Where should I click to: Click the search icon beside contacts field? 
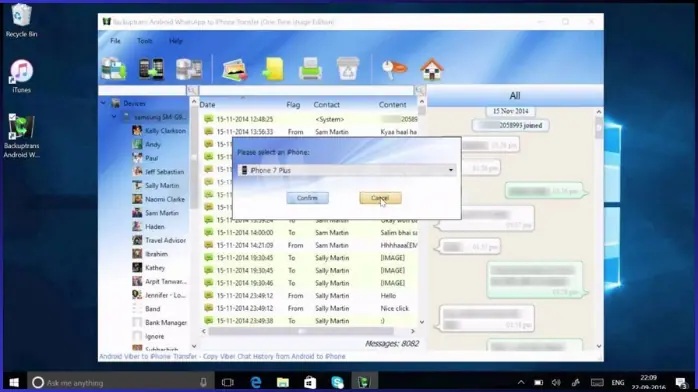192,90
